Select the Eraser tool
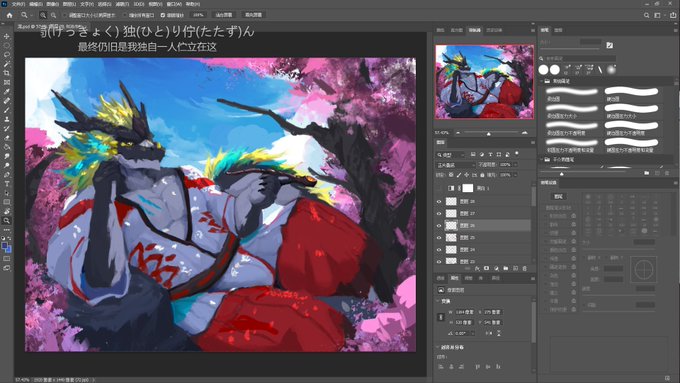 (7, 138)
